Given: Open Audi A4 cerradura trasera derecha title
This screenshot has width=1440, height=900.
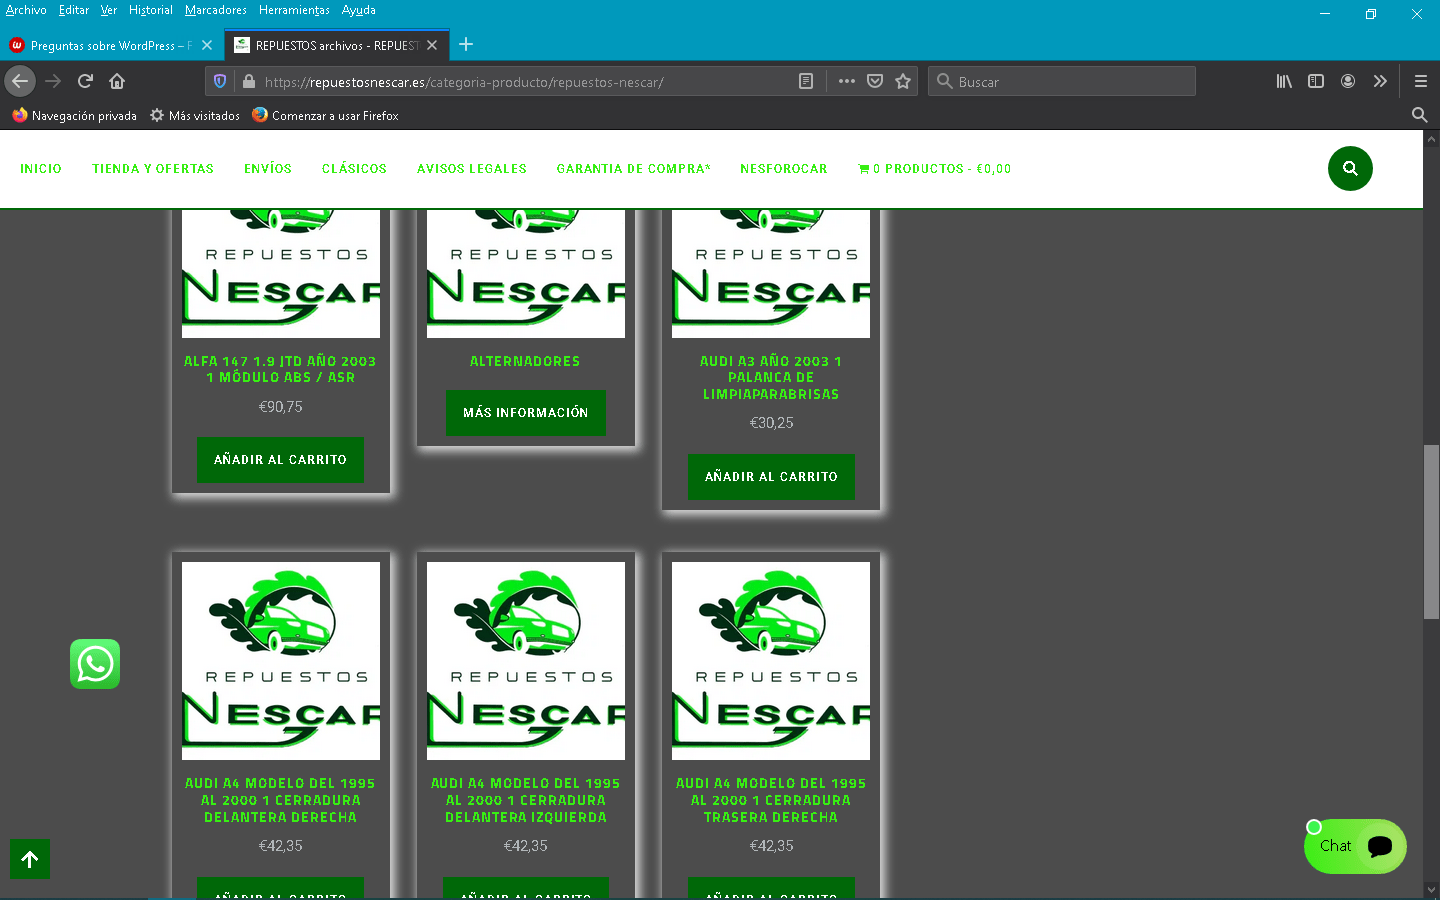Looking at the screenshot, I should (771, 800).
